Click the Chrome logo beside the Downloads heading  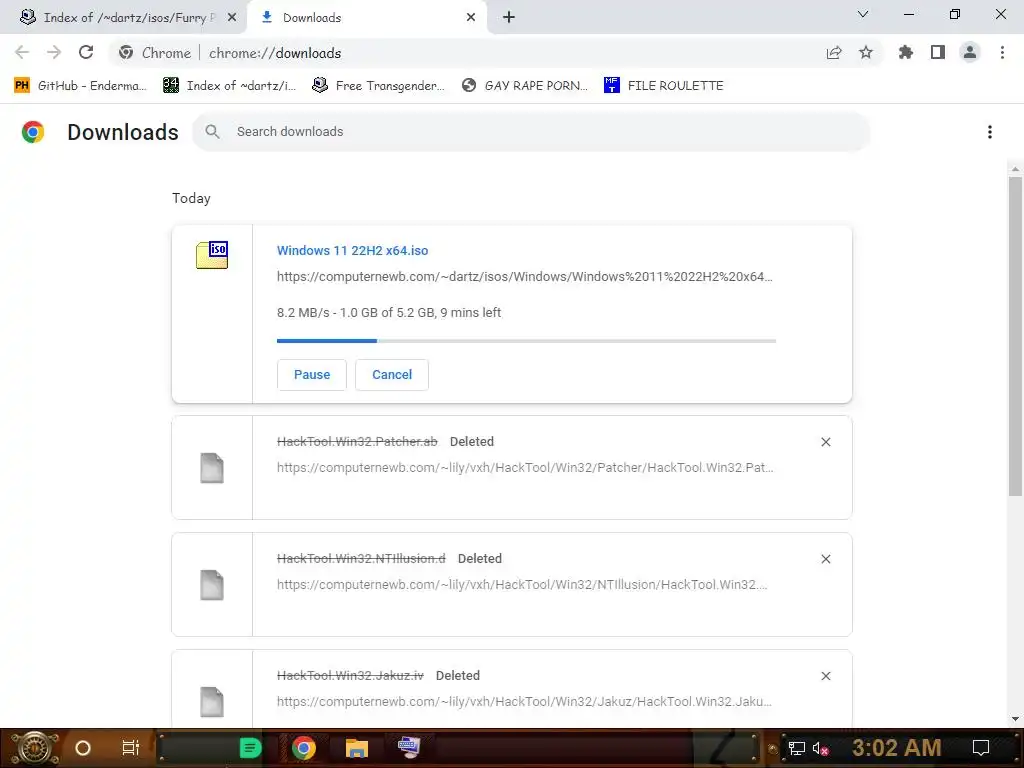(33, 132)
